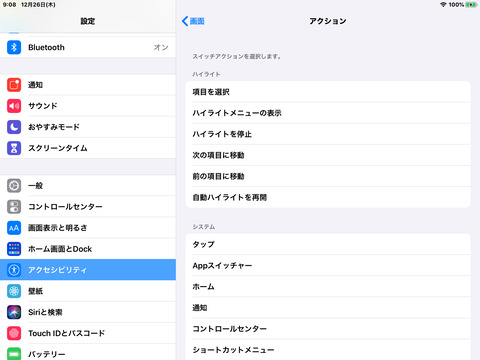480x360 pixels.
Task: Tap the スイッチアクションを選択します description
Action: click(x=236, y=56)
